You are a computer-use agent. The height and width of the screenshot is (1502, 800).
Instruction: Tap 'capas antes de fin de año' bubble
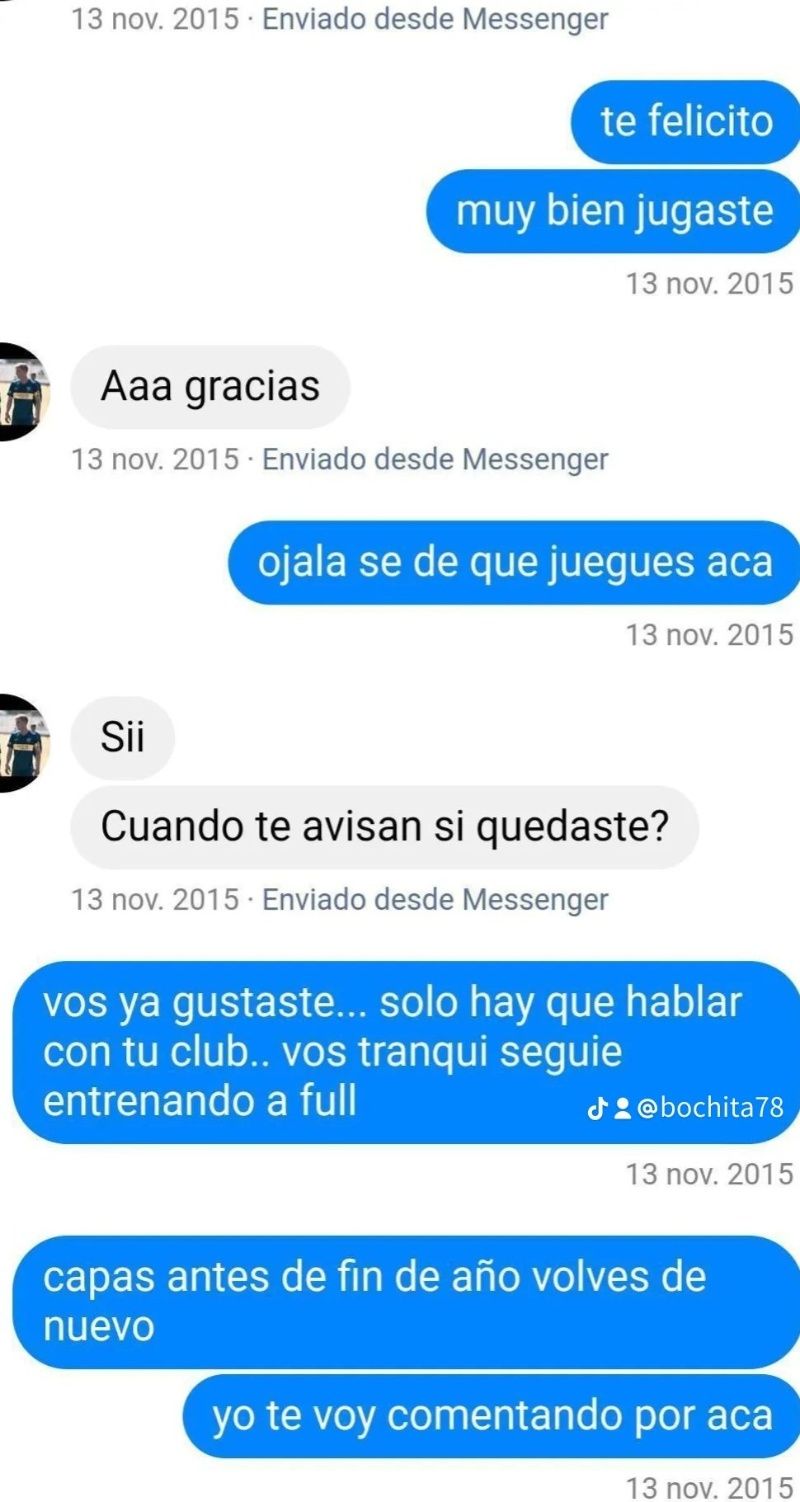click(408, 1303)
